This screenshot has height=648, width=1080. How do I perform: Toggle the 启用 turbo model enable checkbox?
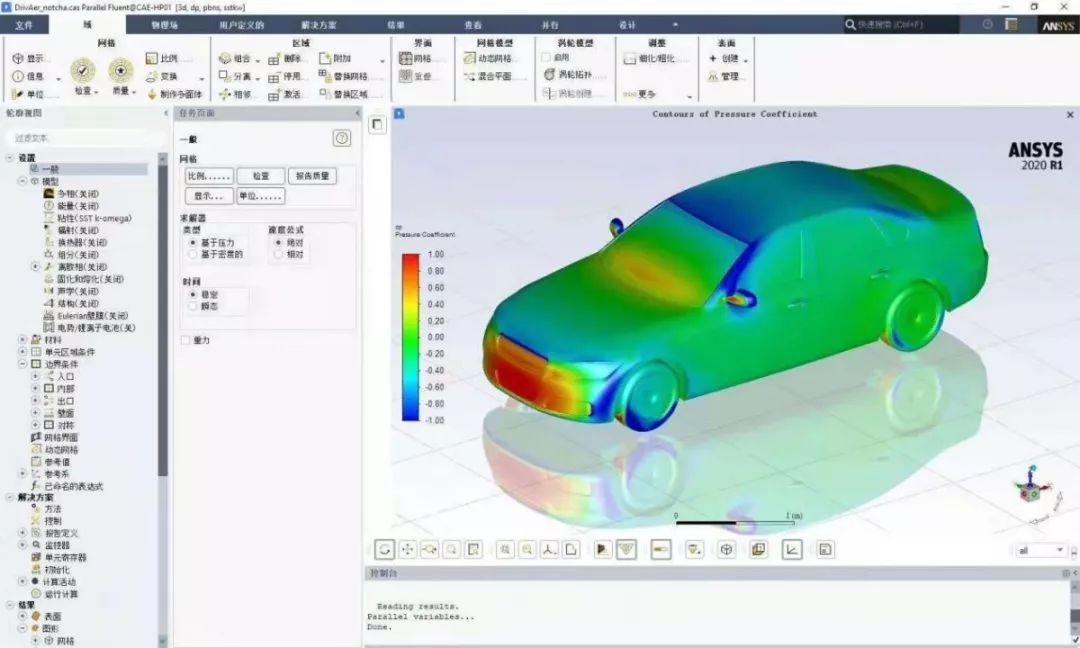point(546,57)
